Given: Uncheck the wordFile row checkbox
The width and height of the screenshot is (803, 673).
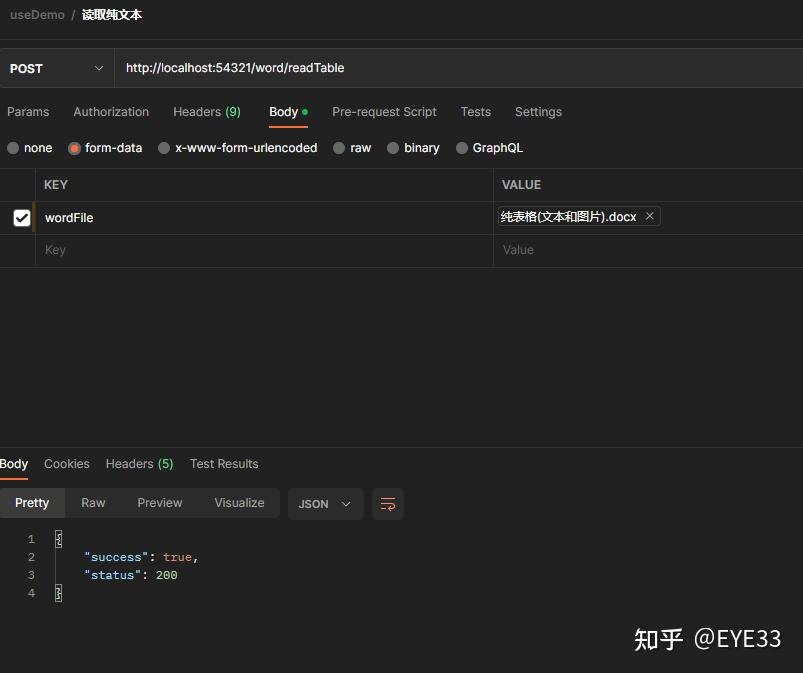Looking at the screenshot, I should 21,217.
